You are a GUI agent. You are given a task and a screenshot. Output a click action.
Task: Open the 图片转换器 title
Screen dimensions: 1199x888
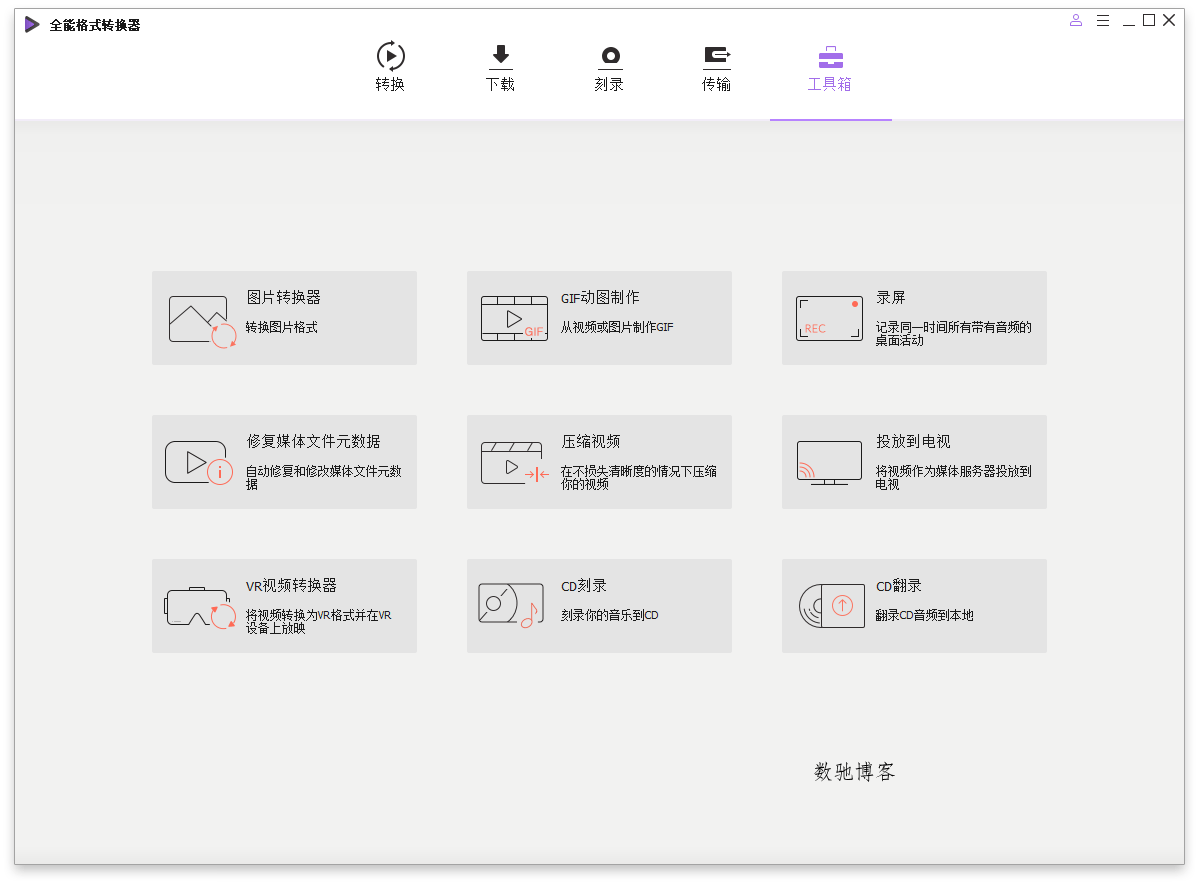(284, 298)
